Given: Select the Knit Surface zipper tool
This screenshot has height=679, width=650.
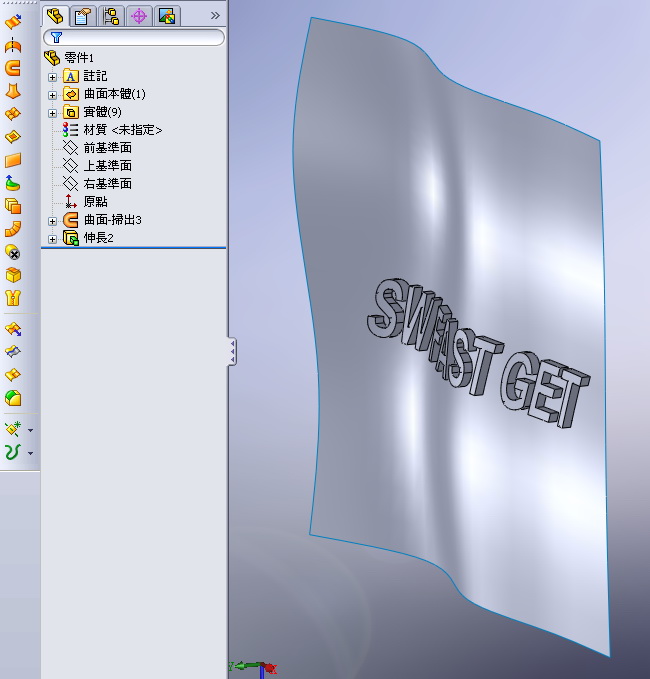Looking at the screenshot, I should pos(13,298).
